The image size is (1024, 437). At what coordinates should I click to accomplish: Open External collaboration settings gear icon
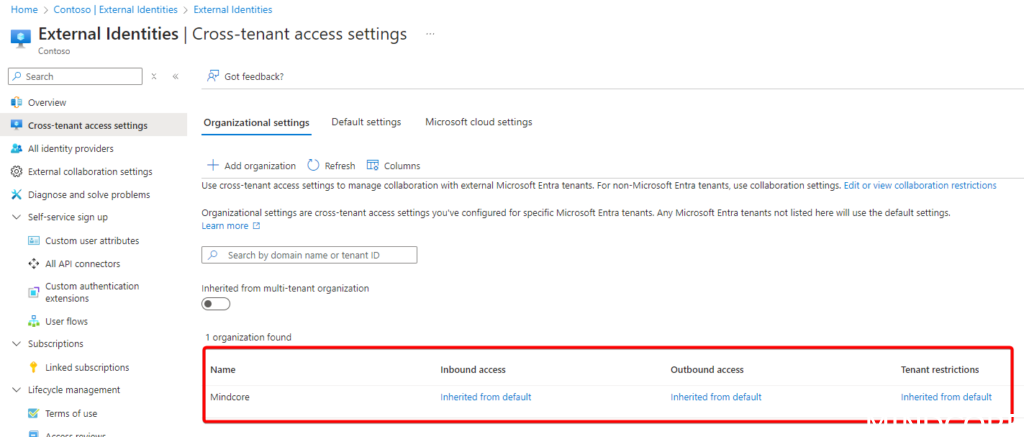(x=16, y=172)
